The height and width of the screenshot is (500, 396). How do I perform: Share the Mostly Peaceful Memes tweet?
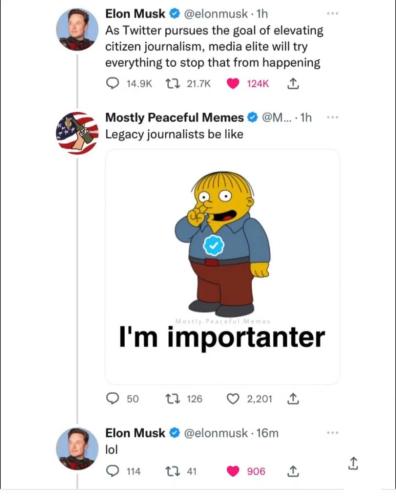pyautogui.click(x=293, y=398)
